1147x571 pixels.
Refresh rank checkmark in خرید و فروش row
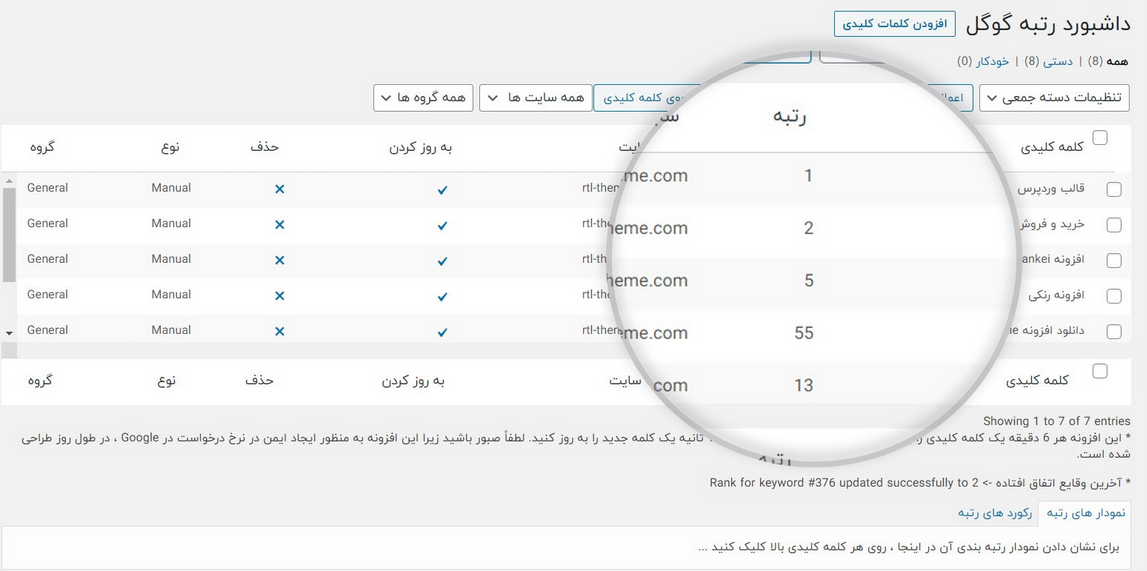pos(442,226)
